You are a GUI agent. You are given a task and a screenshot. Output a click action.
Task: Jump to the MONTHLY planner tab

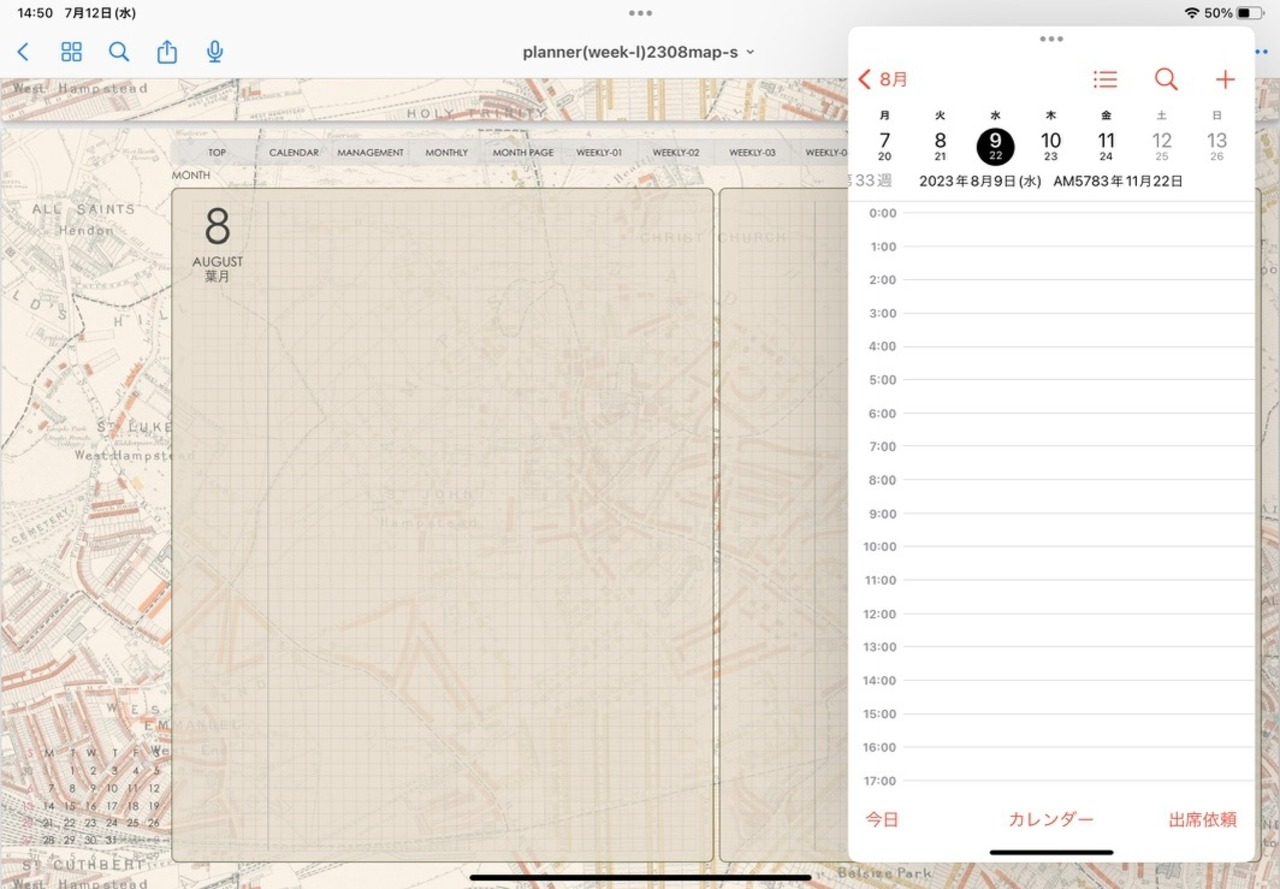click(x=446, y=153)
